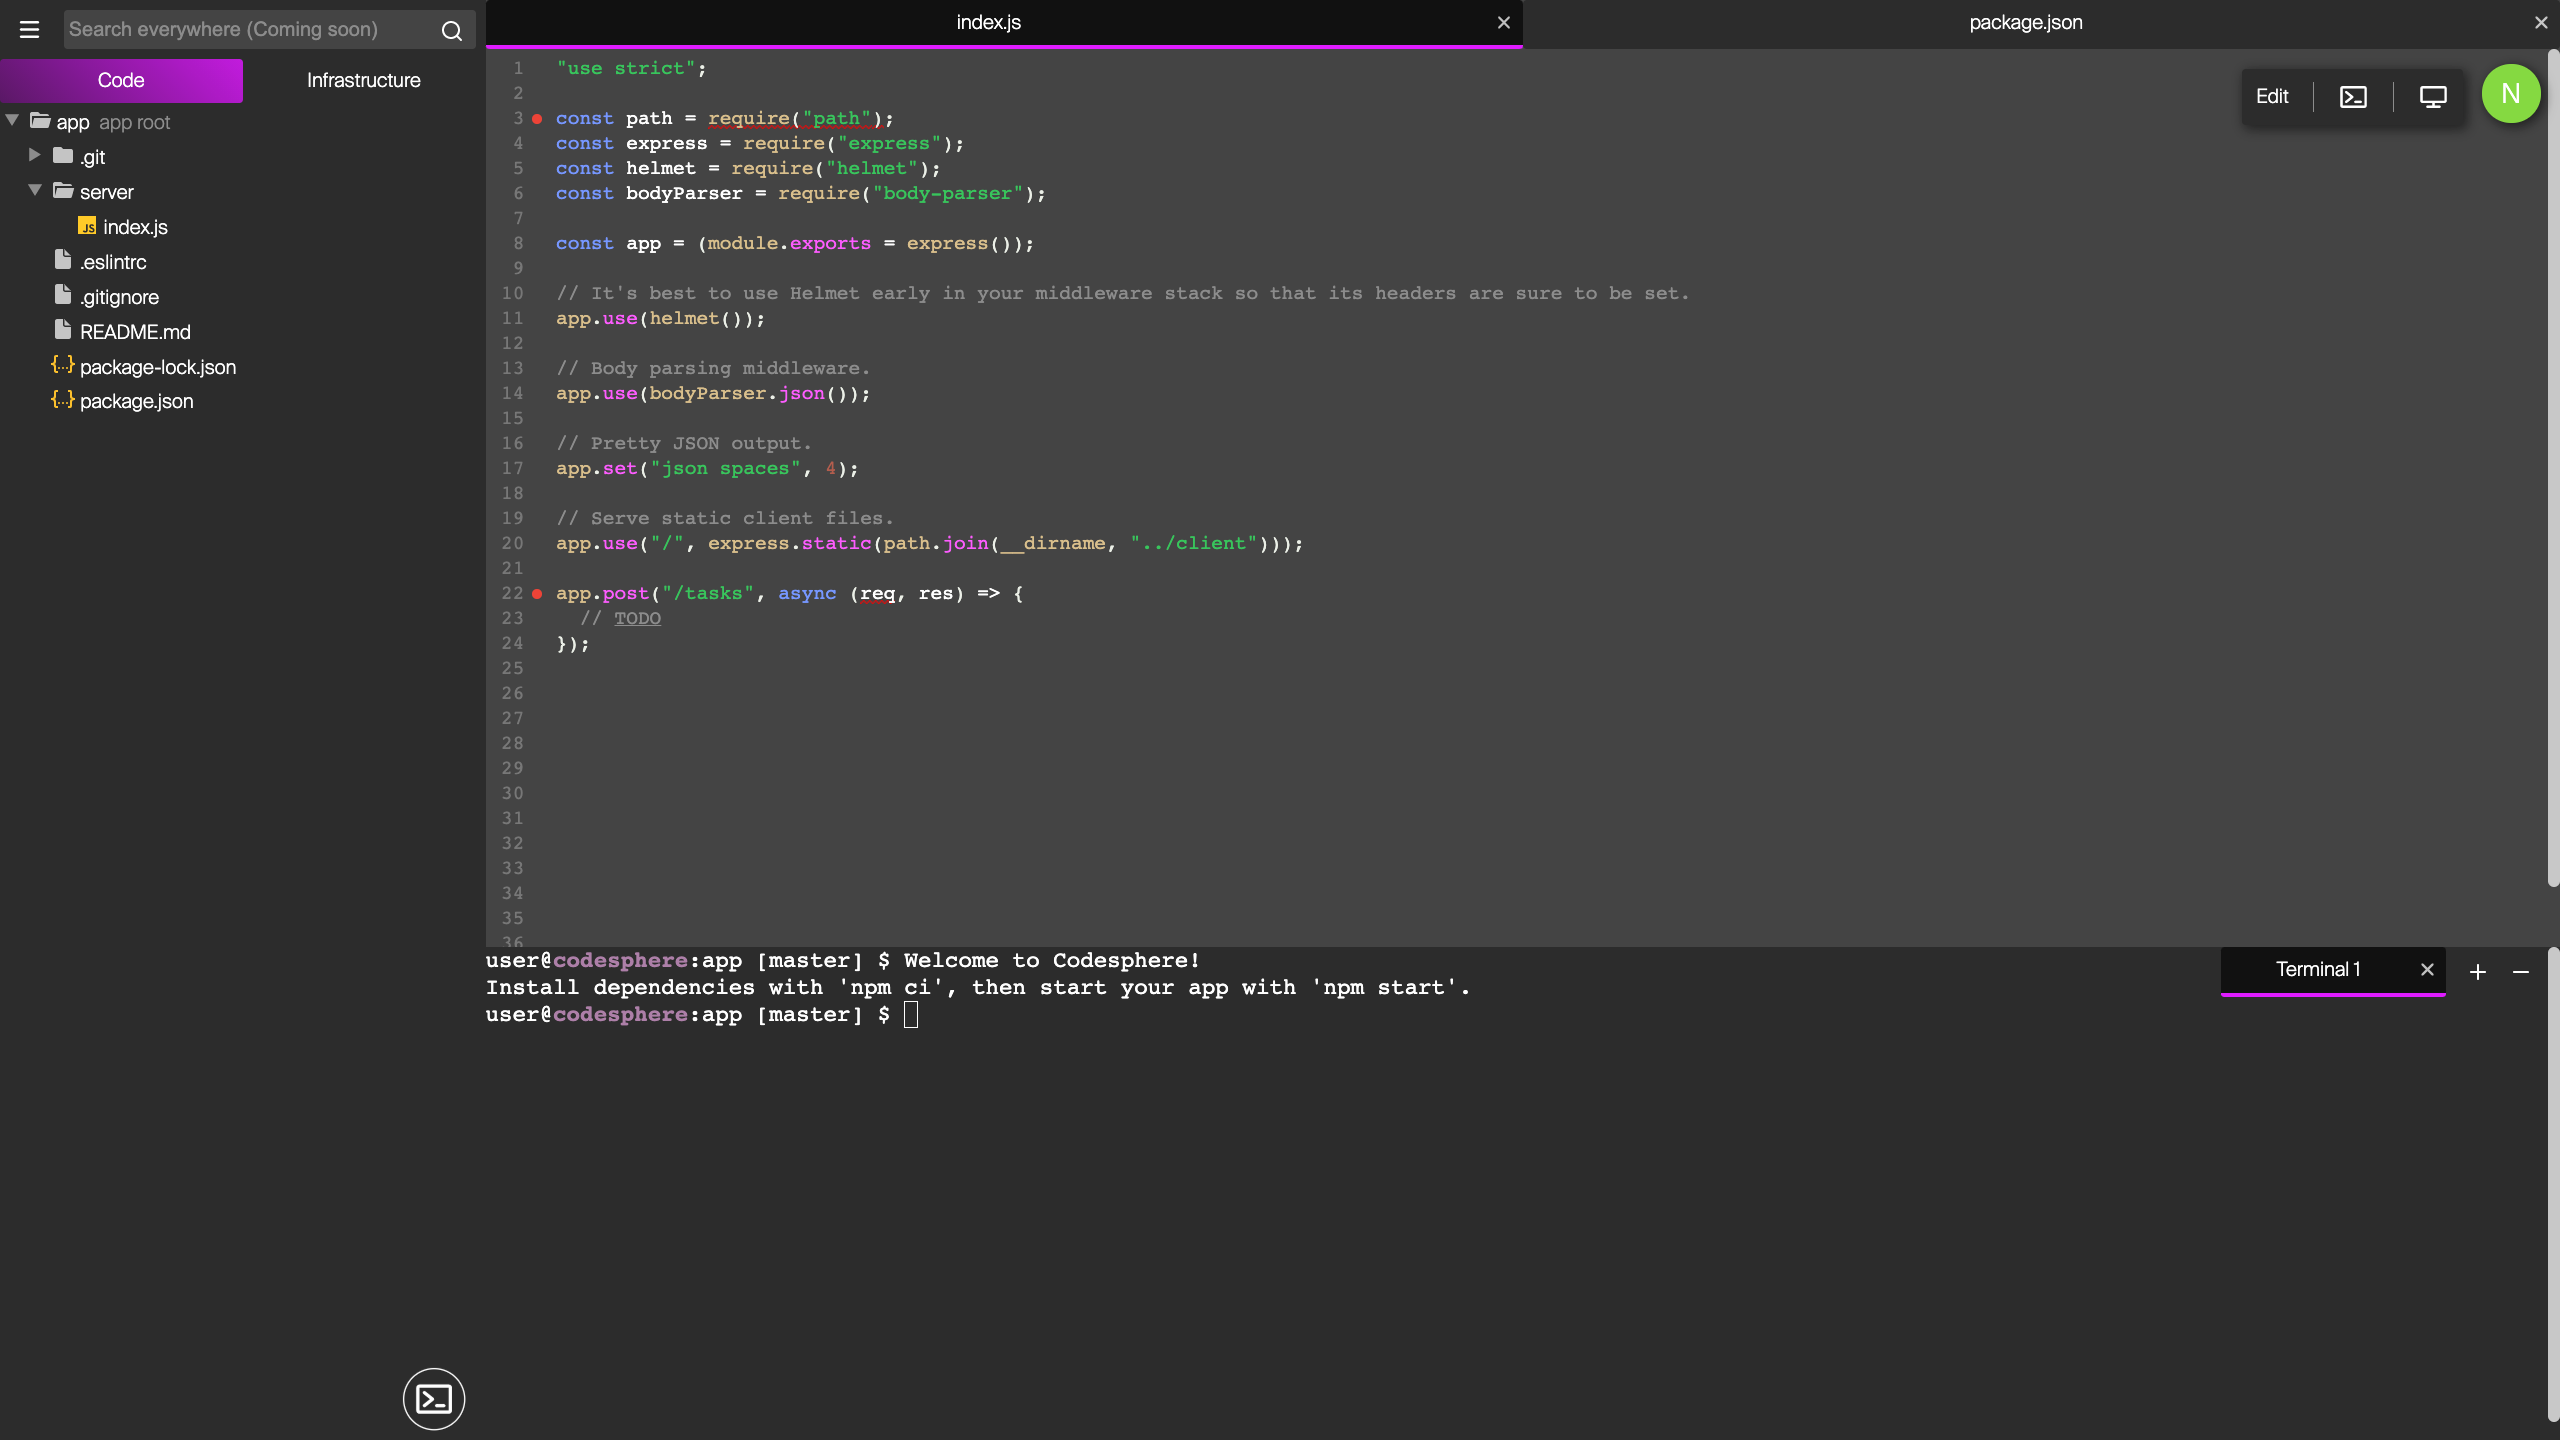Image resolution: width=2560 pixels, height=1440 pixels.
Task: Open the terminal icon in the top toolbar
Action: point(2352,96)
